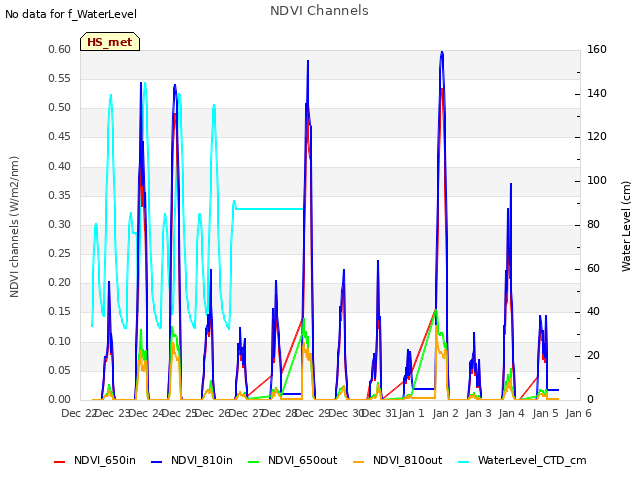The image size is (640, 480).
Task: Click the 100 right axis value
Action: point(597,181)
